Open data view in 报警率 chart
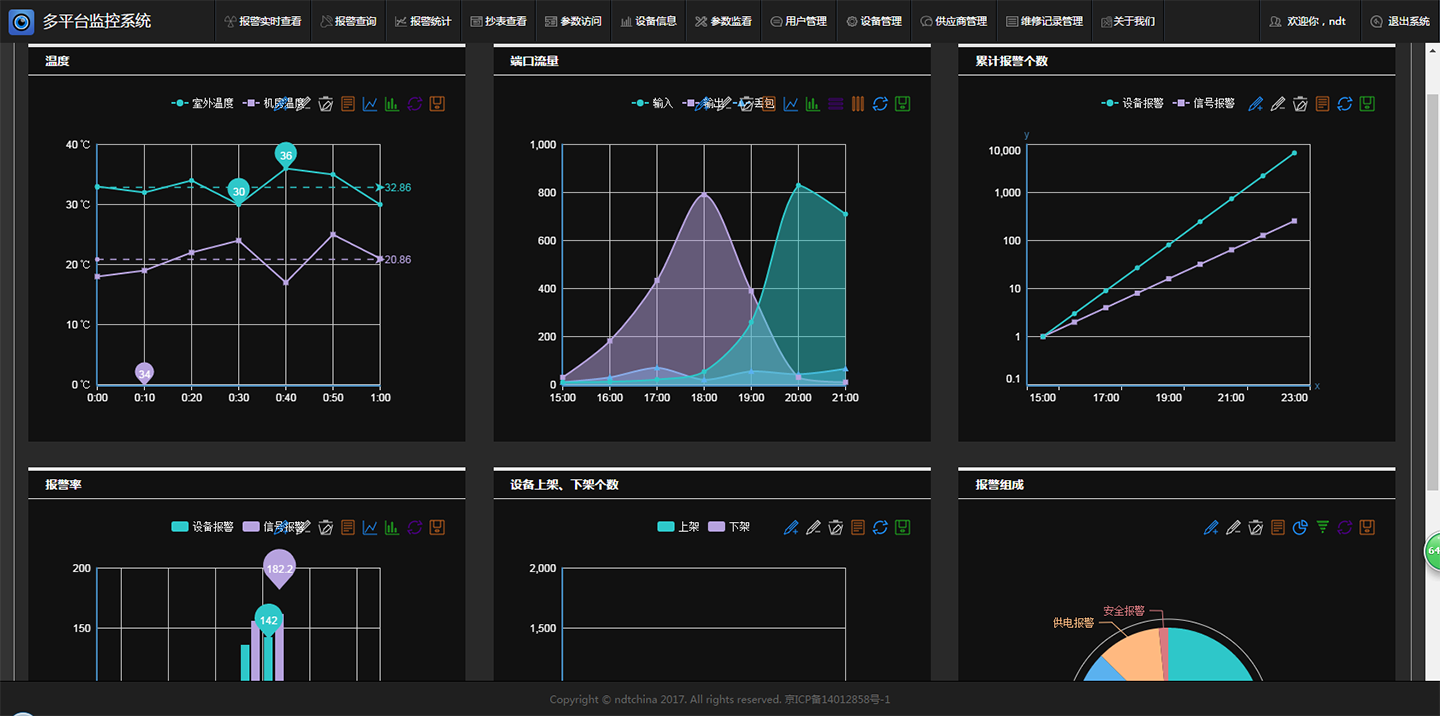 click(348, 527)
